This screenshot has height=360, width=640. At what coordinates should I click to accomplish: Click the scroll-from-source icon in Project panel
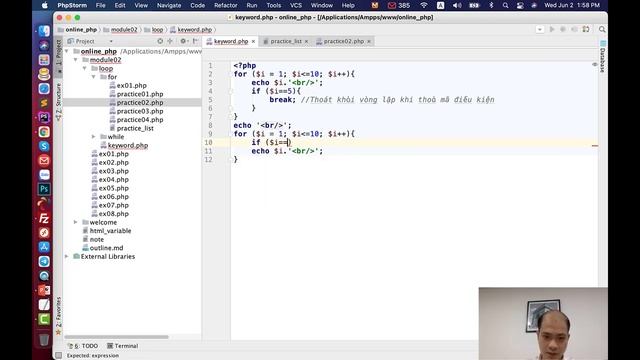pos(160,41)
